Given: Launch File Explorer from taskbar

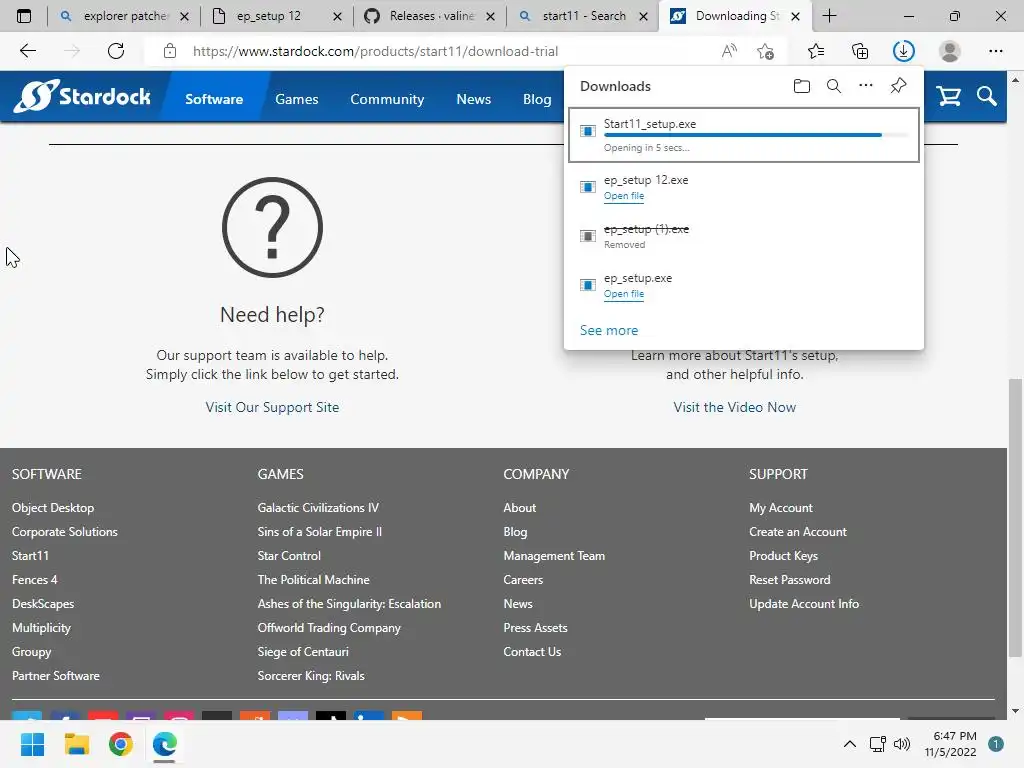Looking at the screenshot, I should tap(76, 744).
